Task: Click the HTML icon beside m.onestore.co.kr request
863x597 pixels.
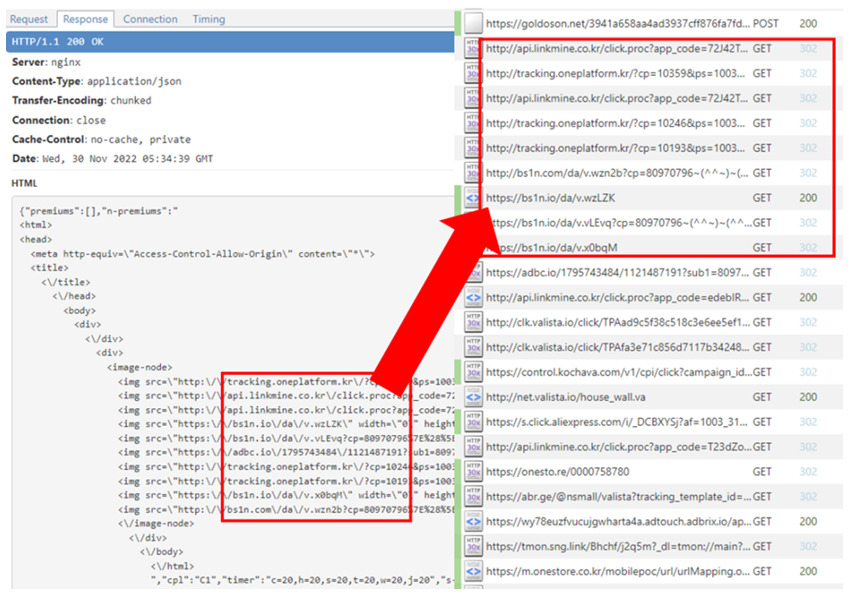Action: [472, 571]
